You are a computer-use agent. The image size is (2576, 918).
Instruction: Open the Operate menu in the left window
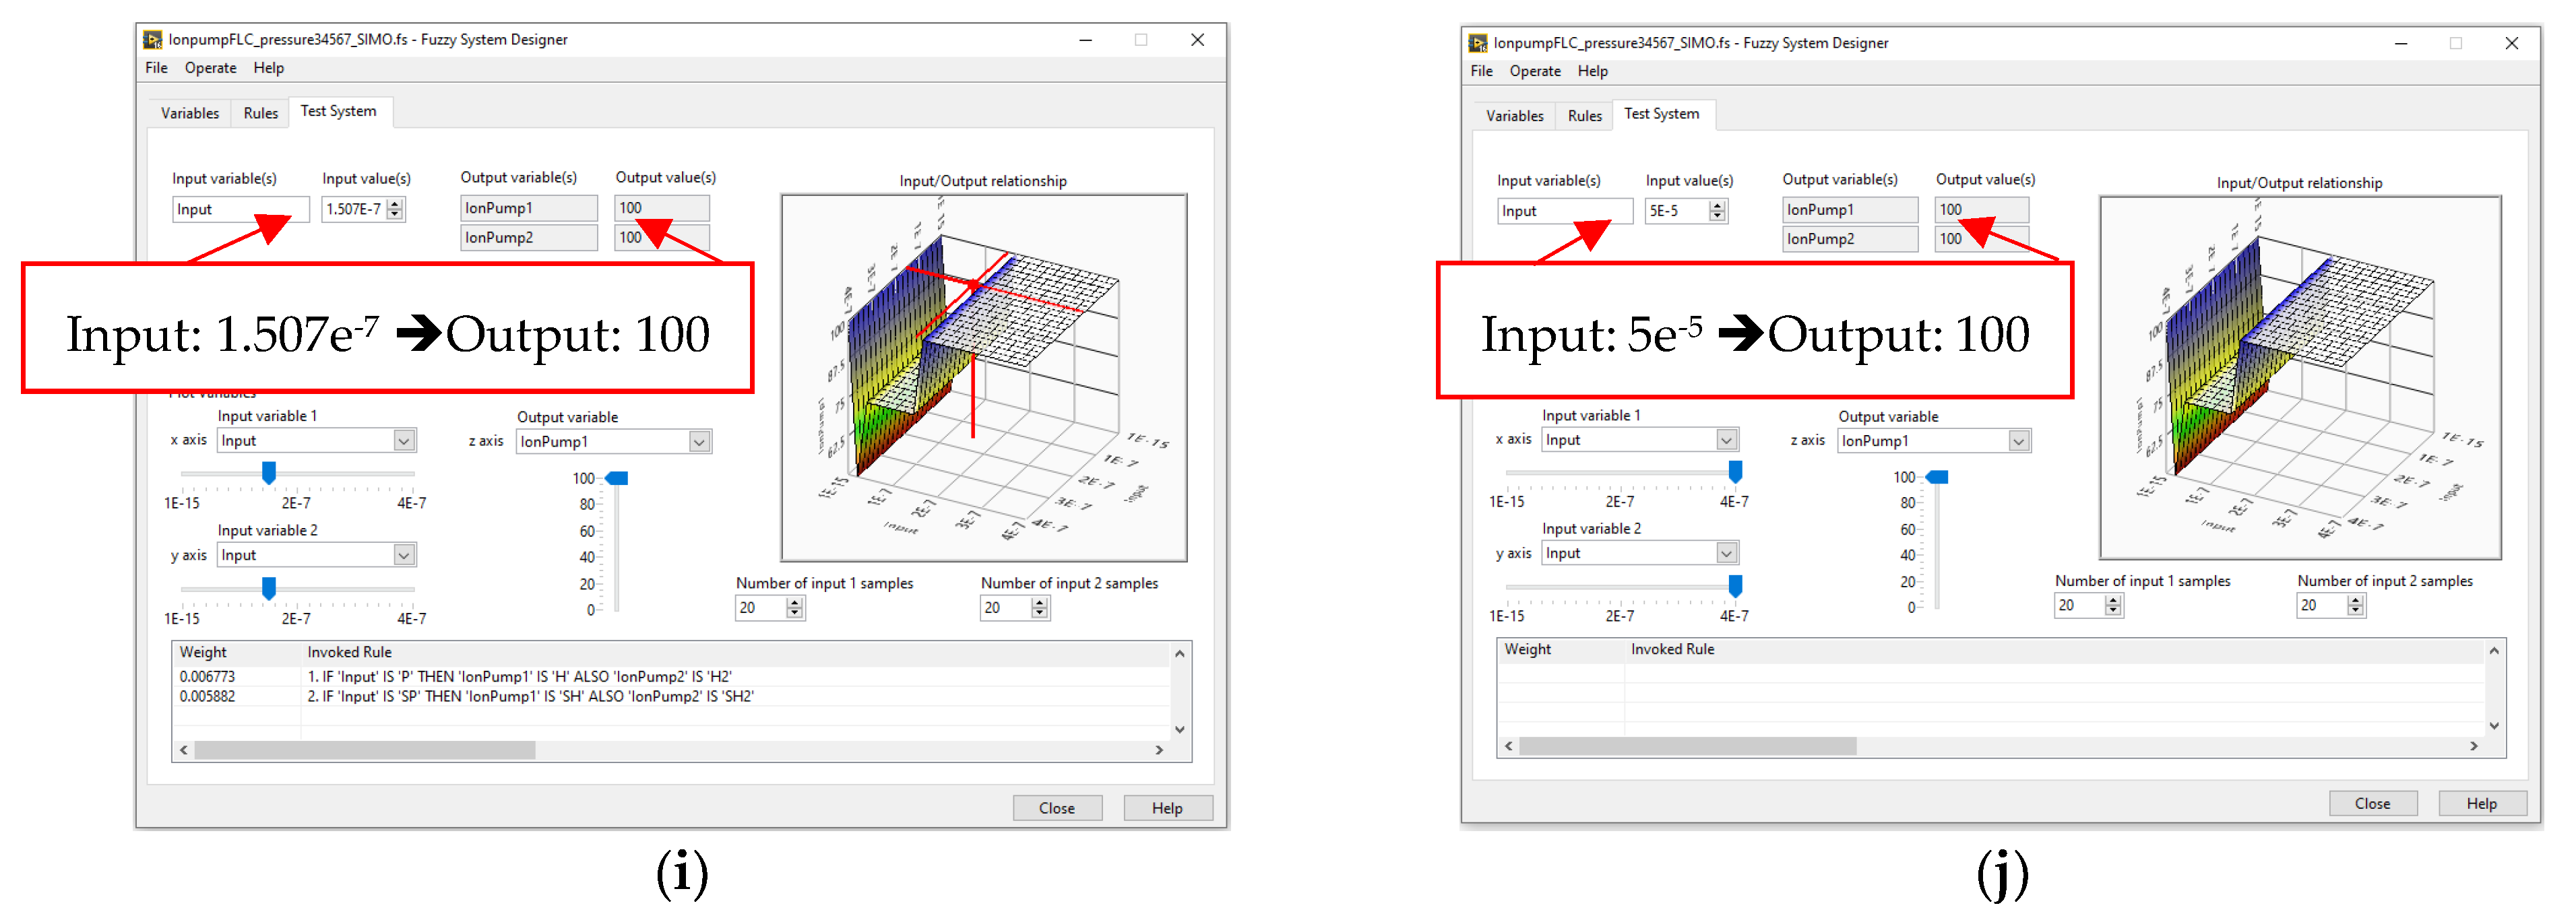point(210,68)
